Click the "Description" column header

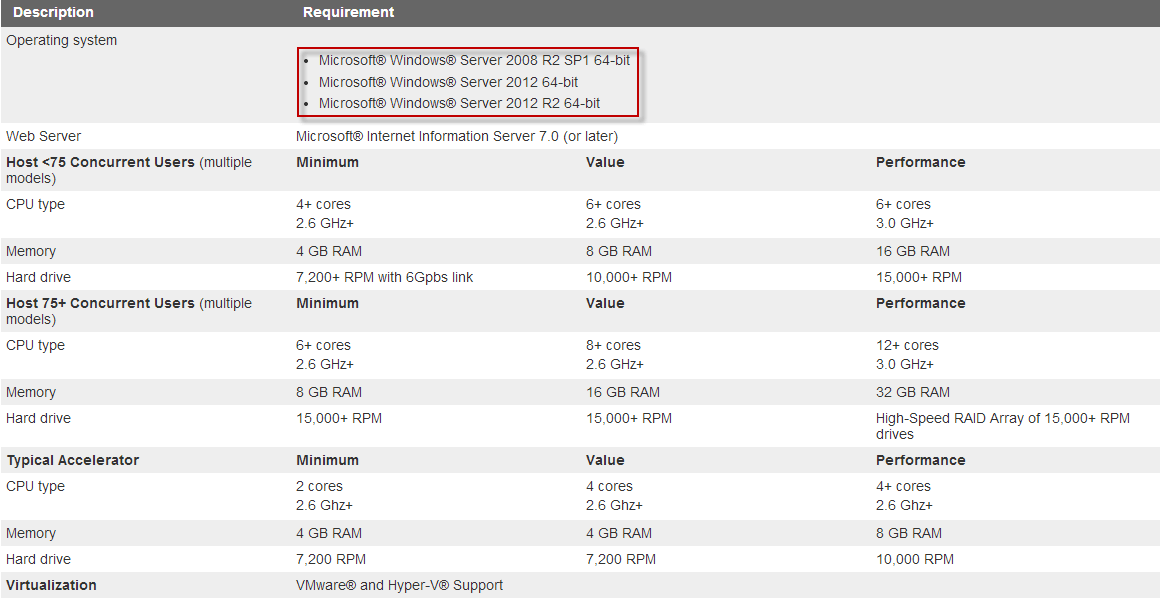[x=53, y=13]
